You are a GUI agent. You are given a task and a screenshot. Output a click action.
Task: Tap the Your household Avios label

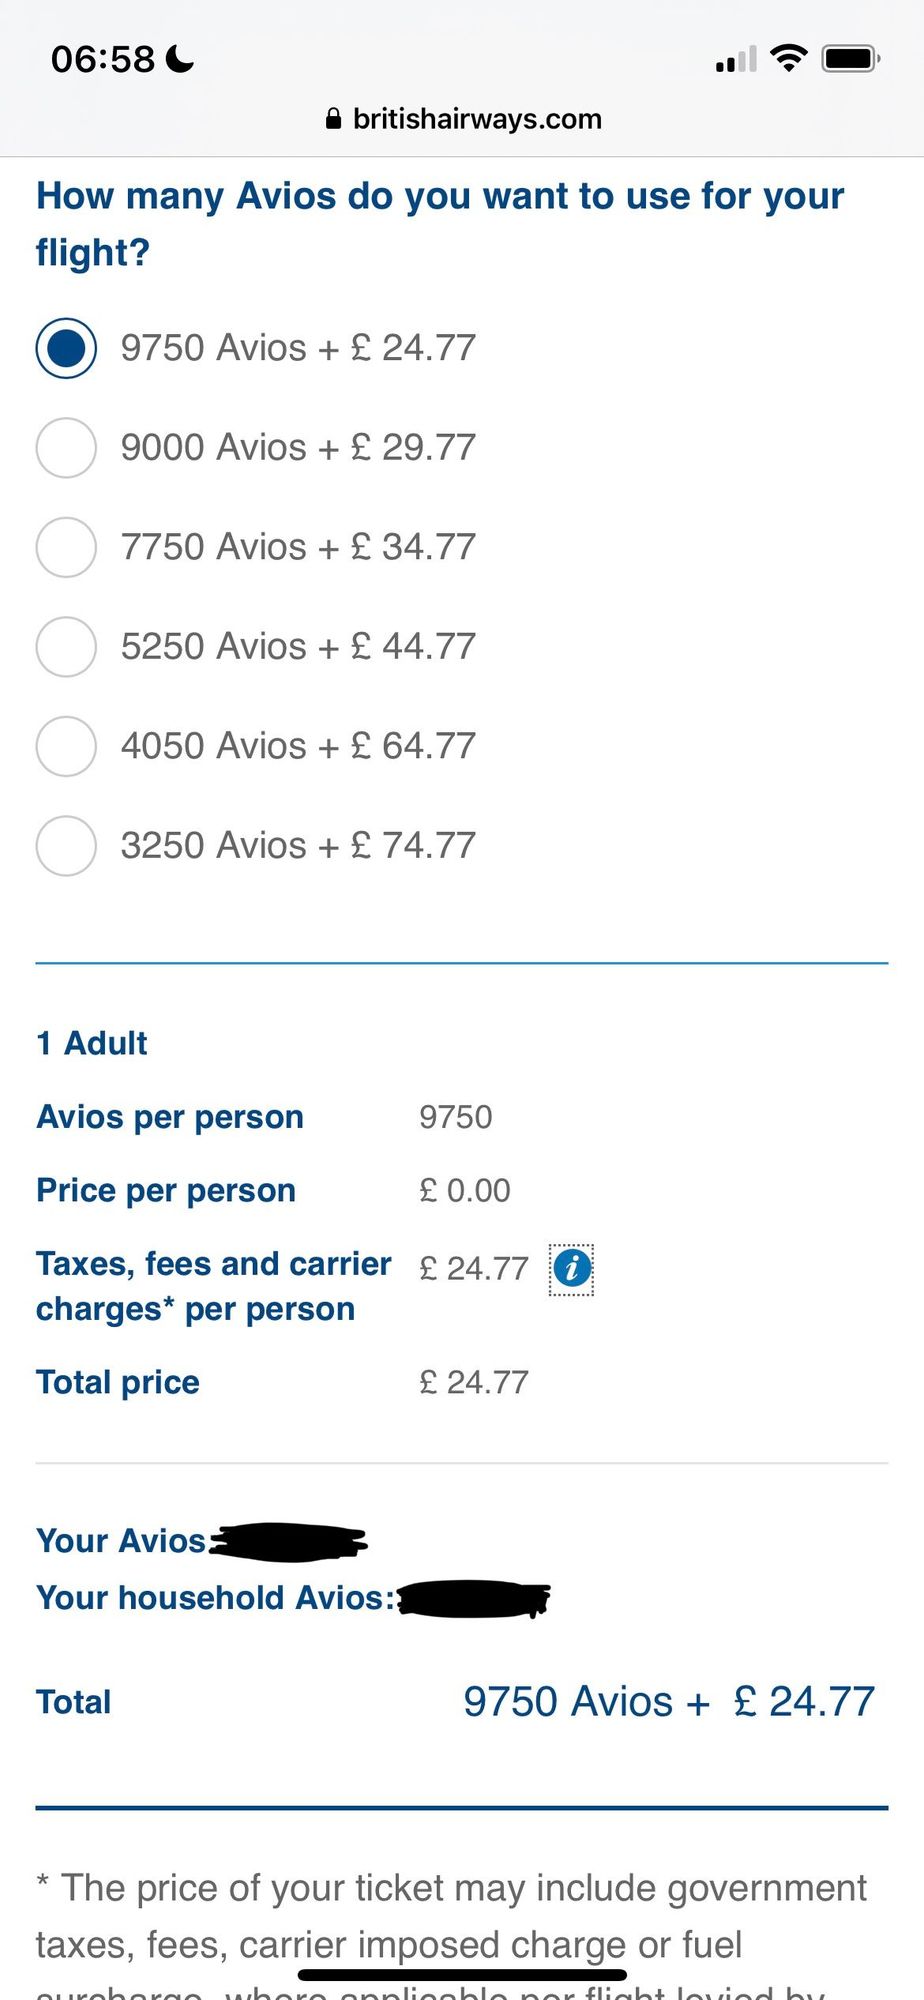216,1598
